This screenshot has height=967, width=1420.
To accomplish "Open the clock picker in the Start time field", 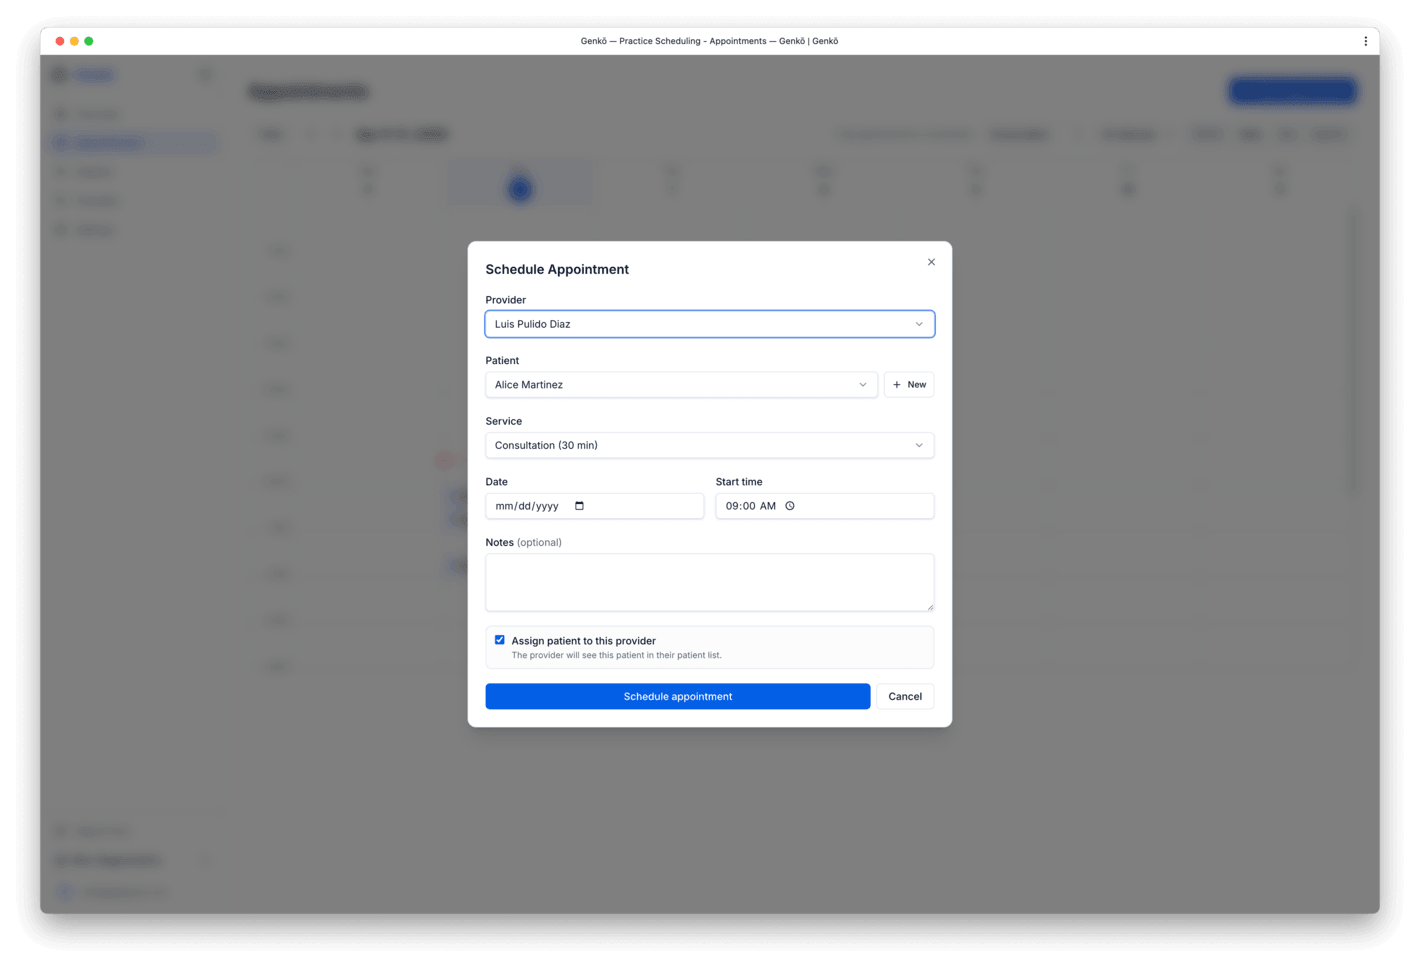I will tap(790, 506).
